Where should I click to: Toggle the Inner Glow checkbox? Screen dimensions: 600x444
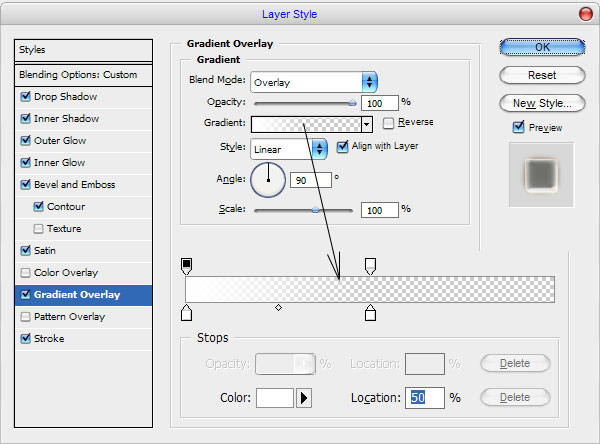click(x=26, y=163)
